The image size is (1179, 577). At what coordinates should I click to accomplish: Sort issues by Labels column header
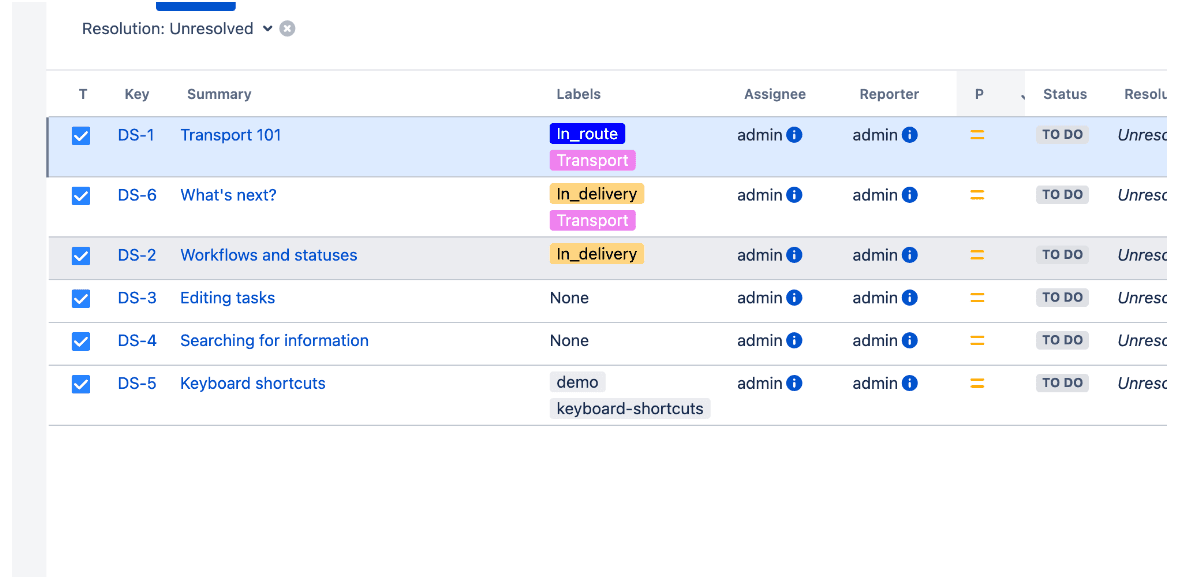578,94
